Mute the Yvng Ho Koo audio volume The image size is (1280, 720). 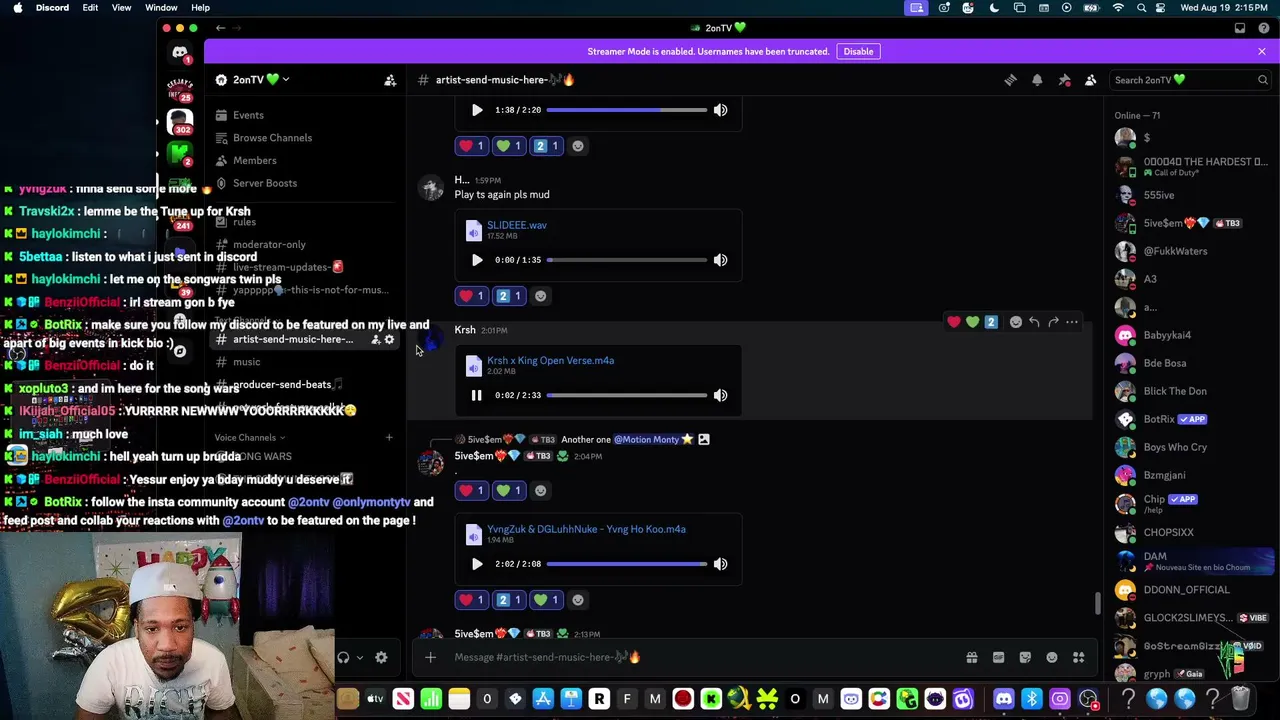(720, 564)
